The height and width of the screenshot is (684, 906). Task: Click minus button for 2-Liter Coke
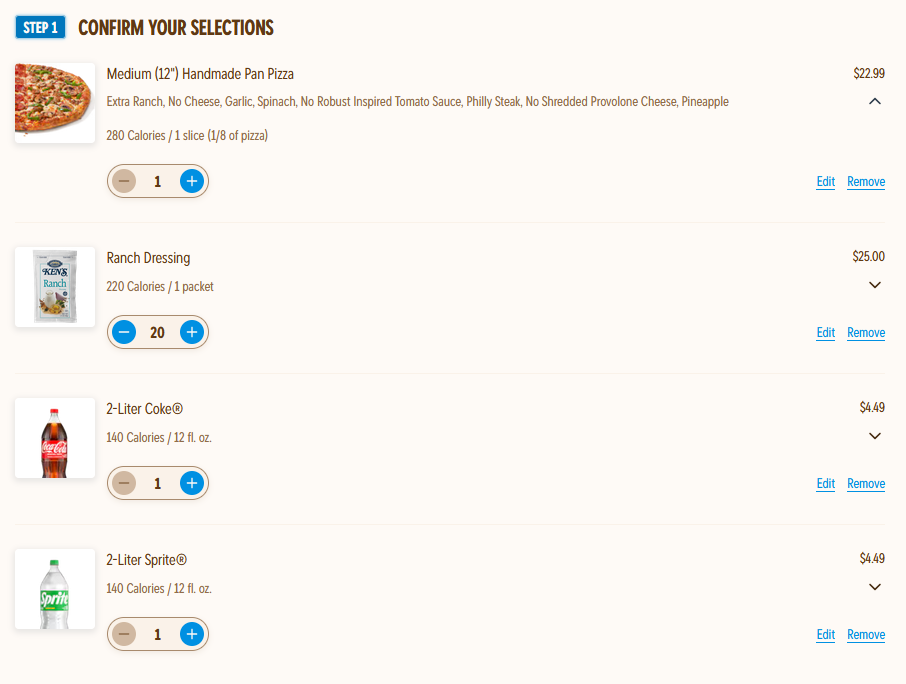pyautogui.click(x=124, y=483)
